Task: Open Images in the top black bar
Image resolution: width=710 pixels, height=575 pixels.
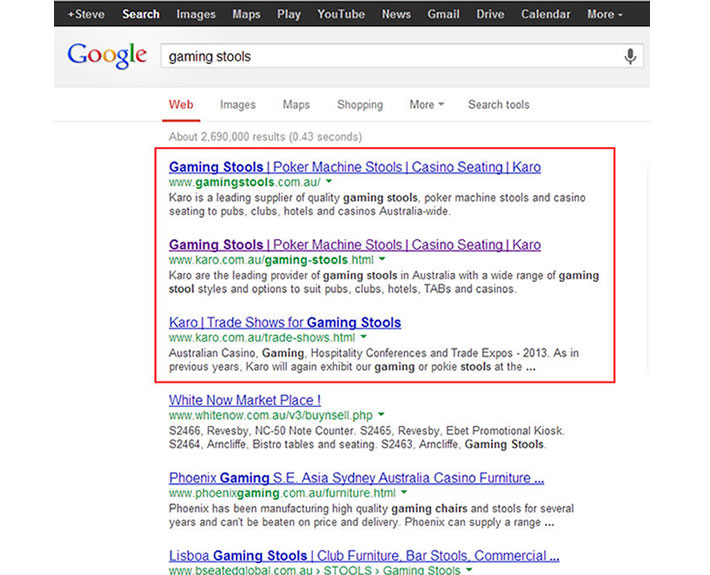Action: pos(196,14)
